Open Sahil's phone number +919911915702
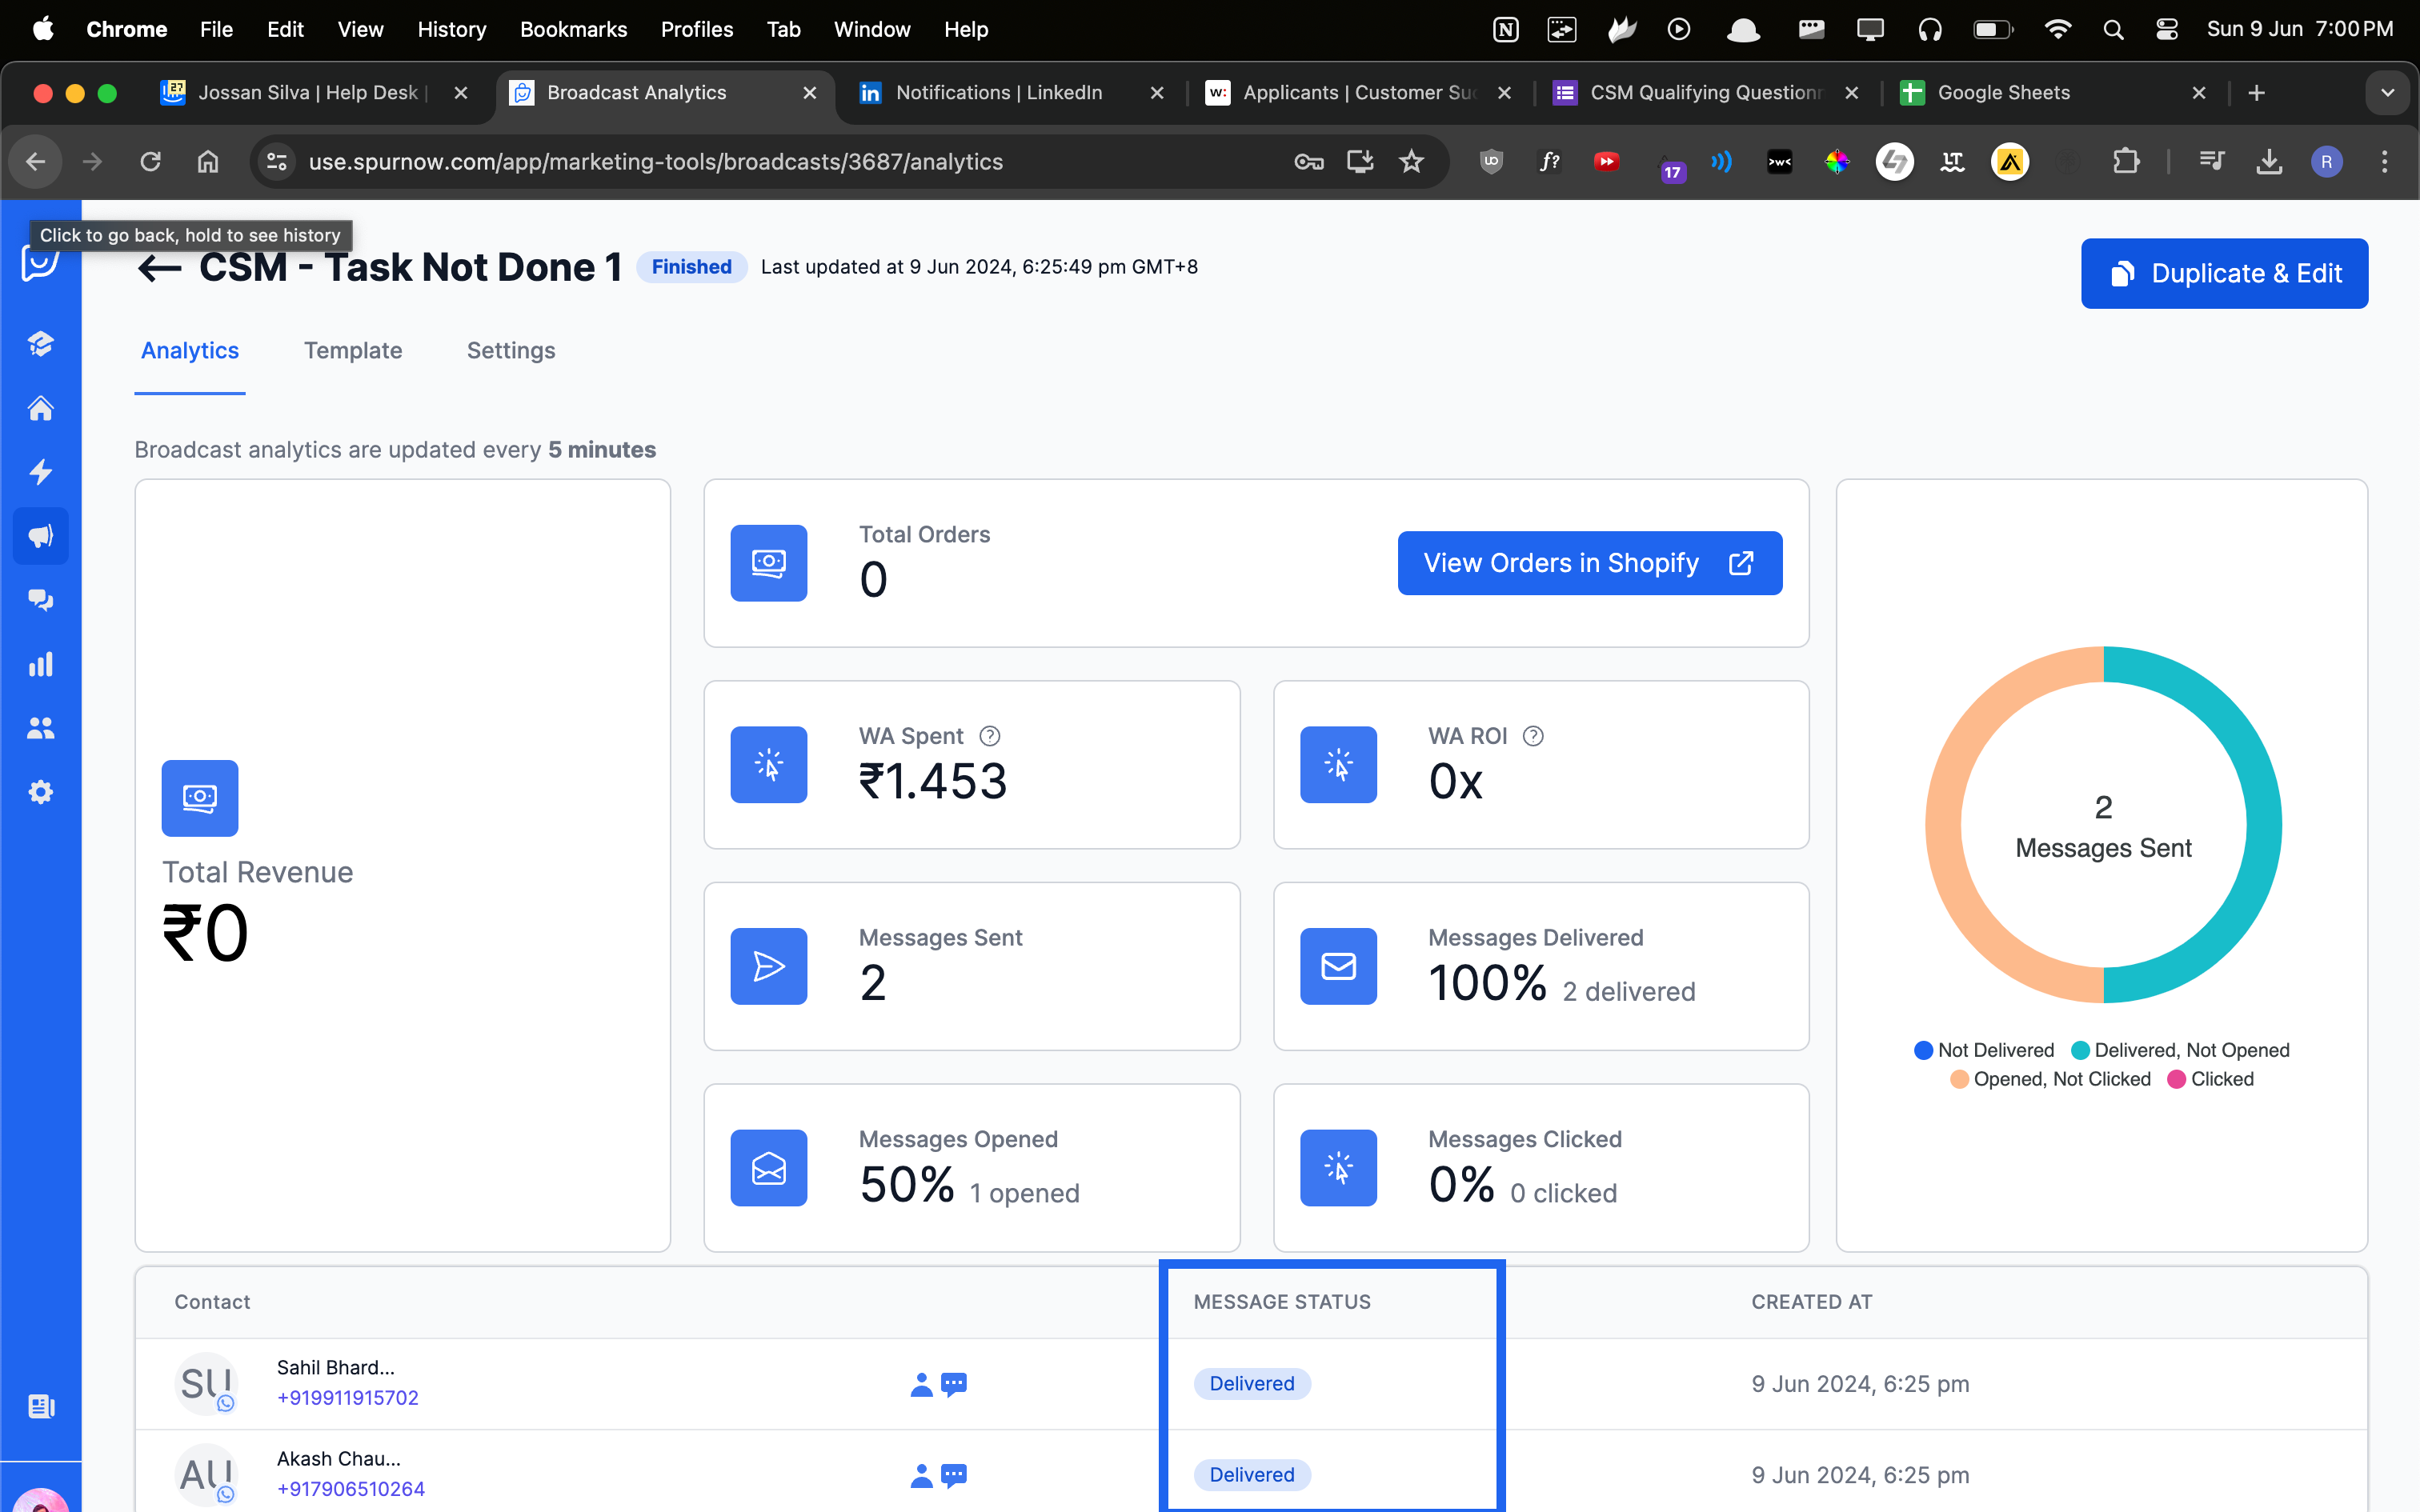 click(x=348, y=1398)
